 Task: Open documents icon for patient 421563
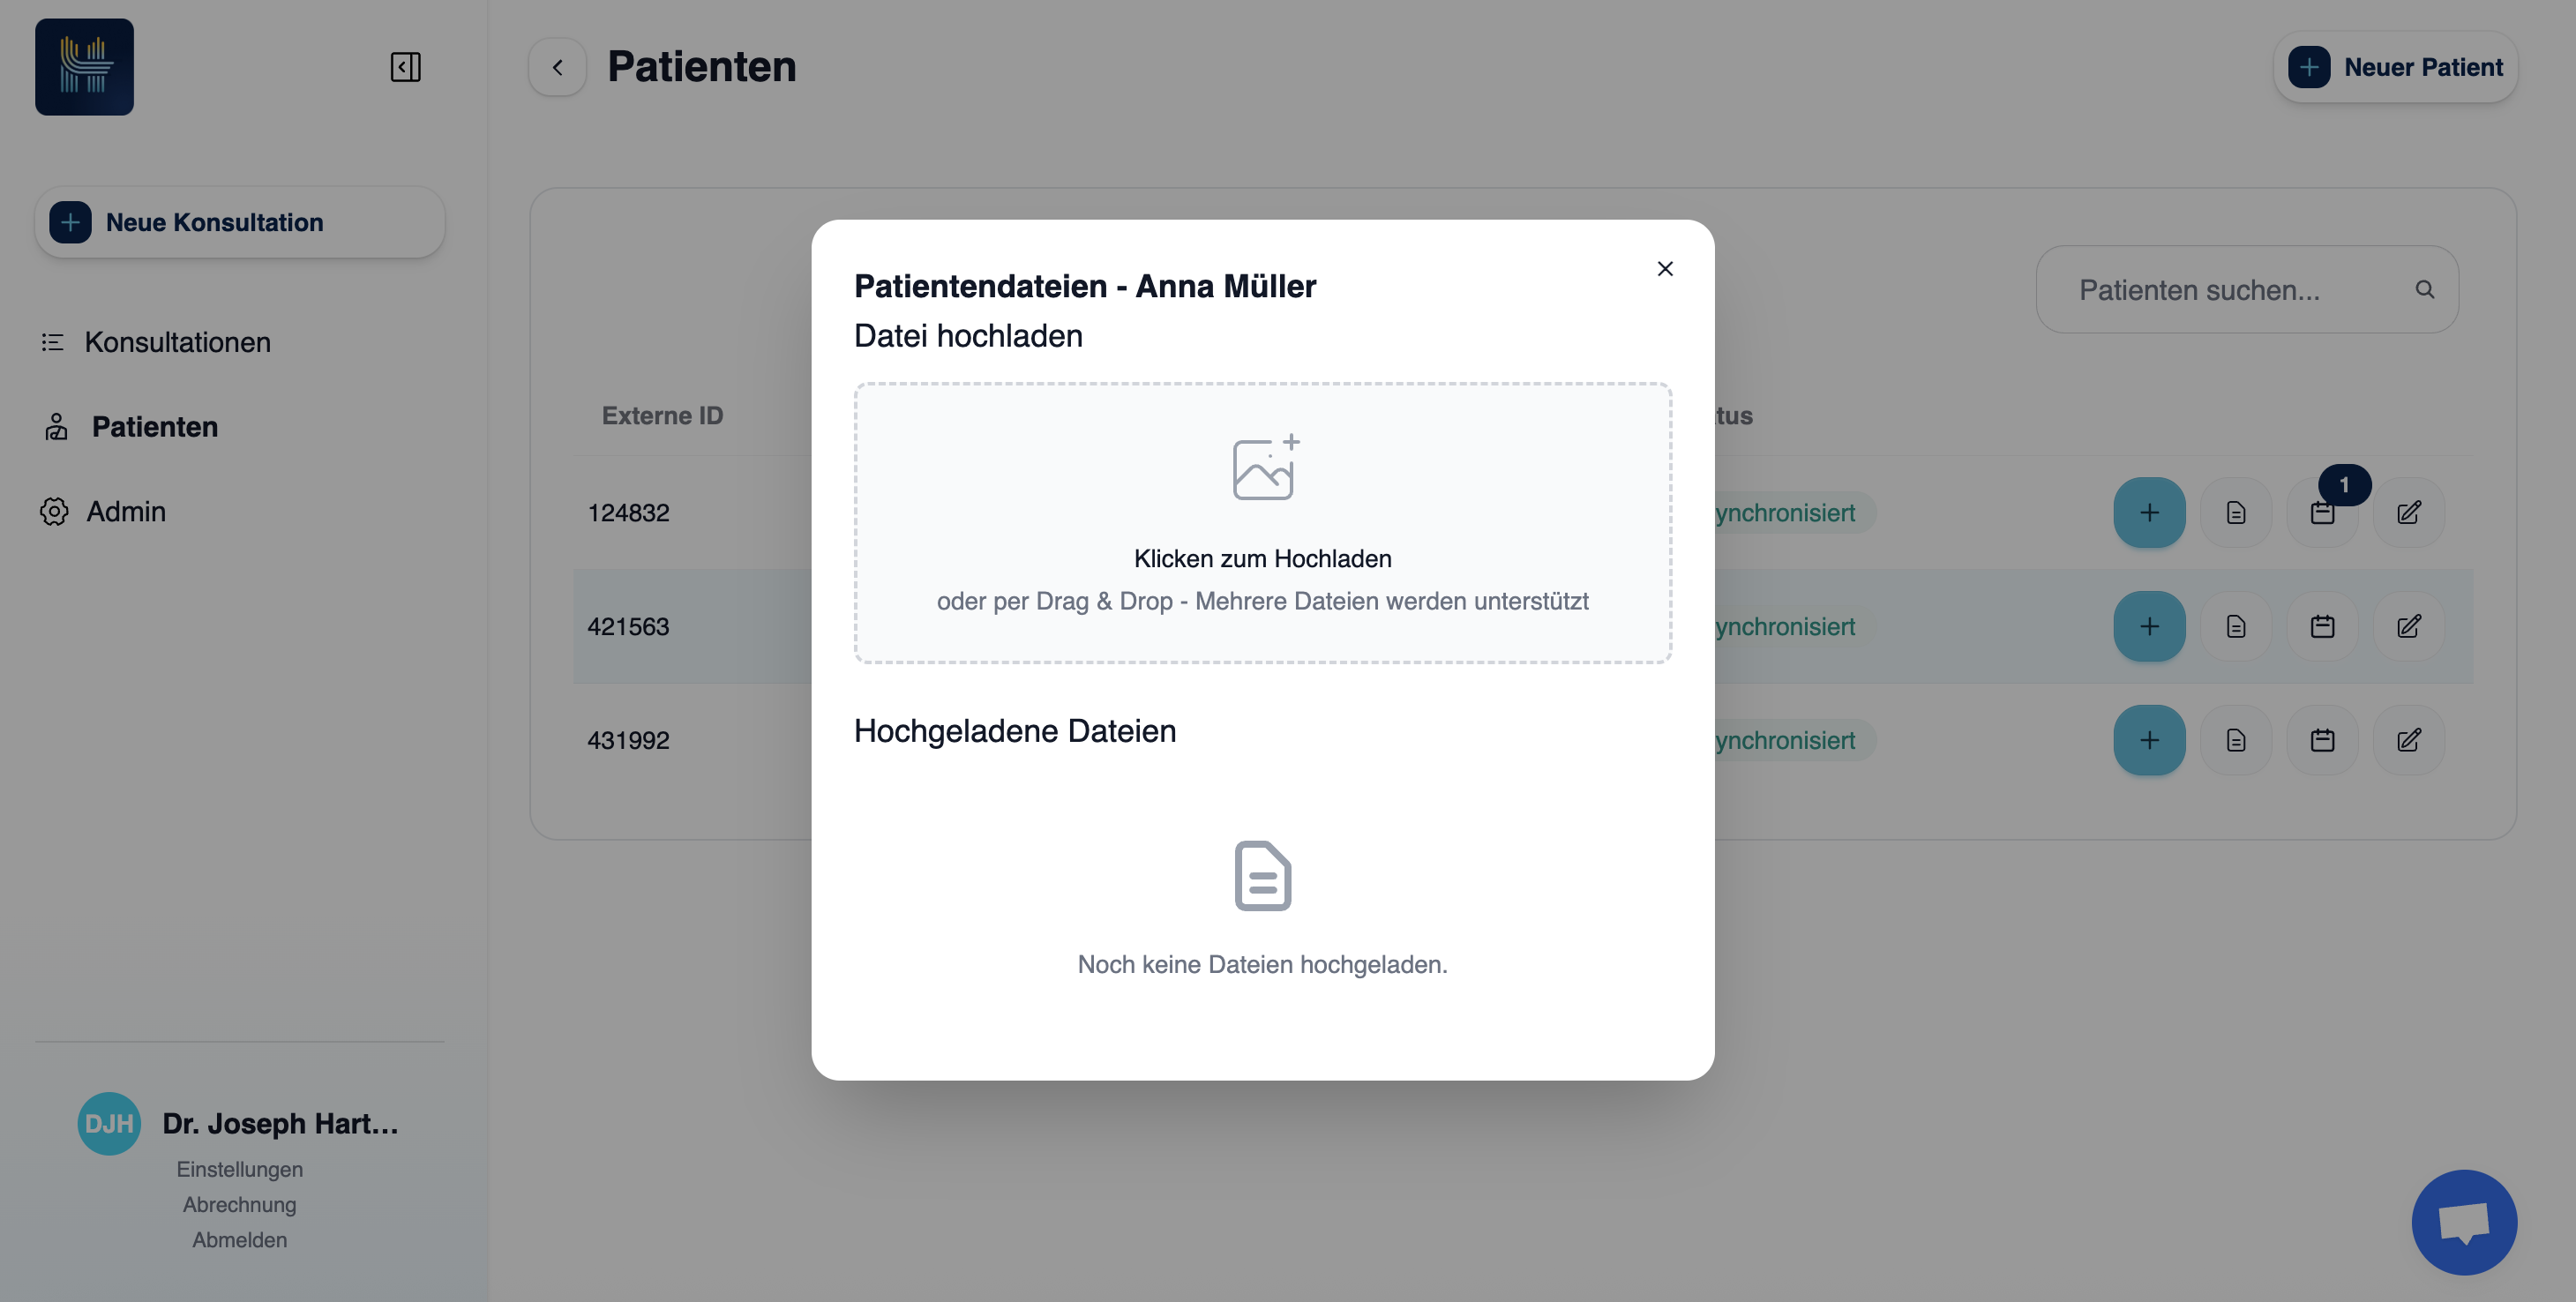pos(2235,626)
